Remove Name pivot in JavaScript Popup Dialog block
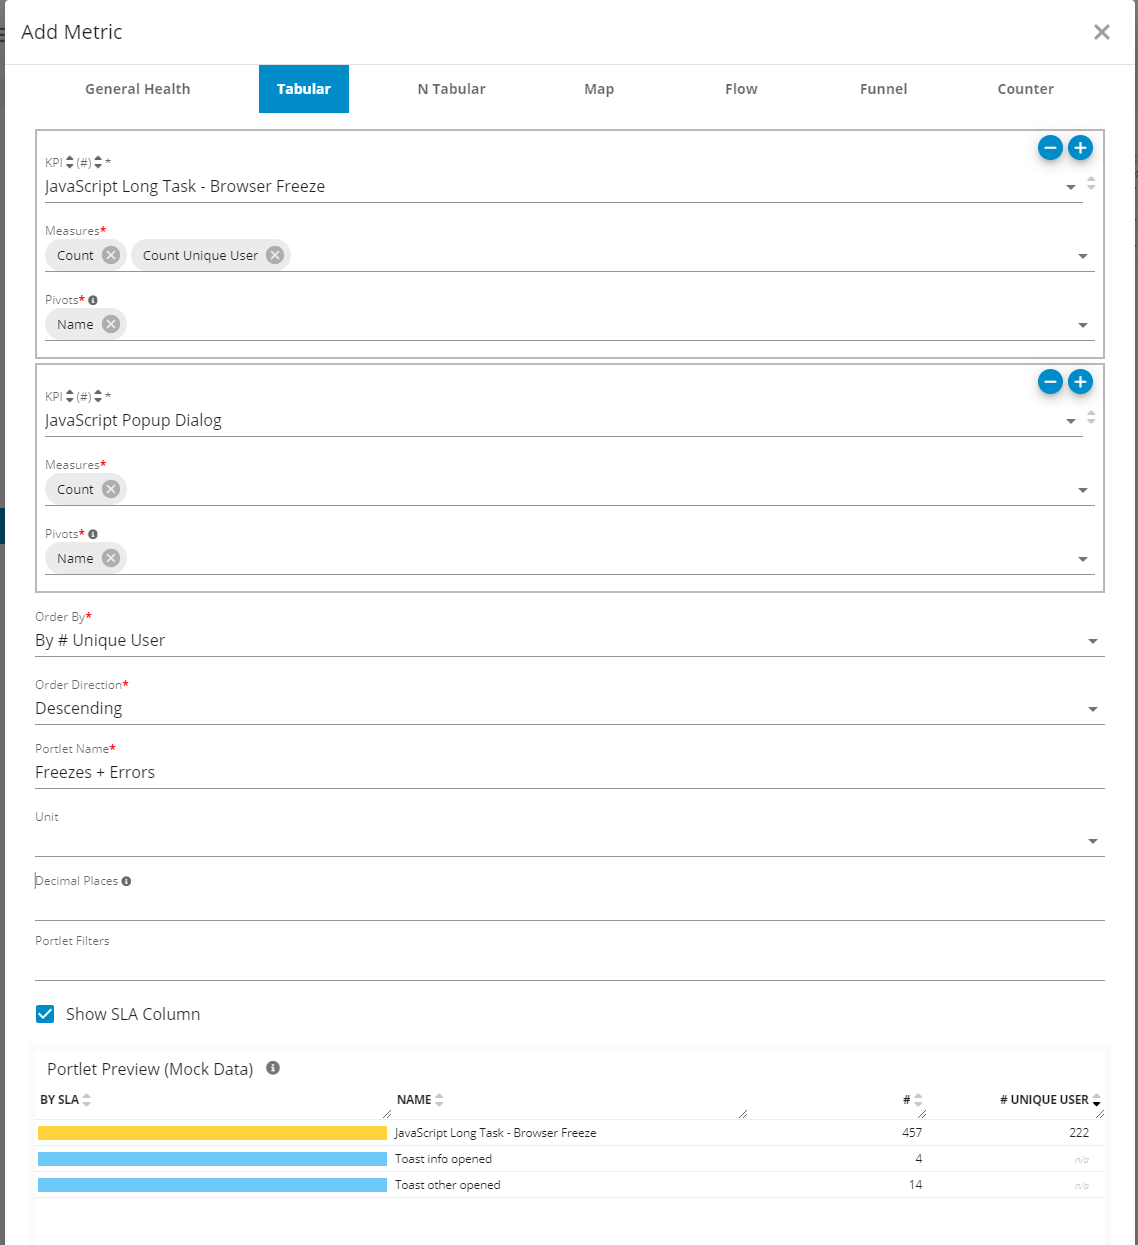 (111, 558)
